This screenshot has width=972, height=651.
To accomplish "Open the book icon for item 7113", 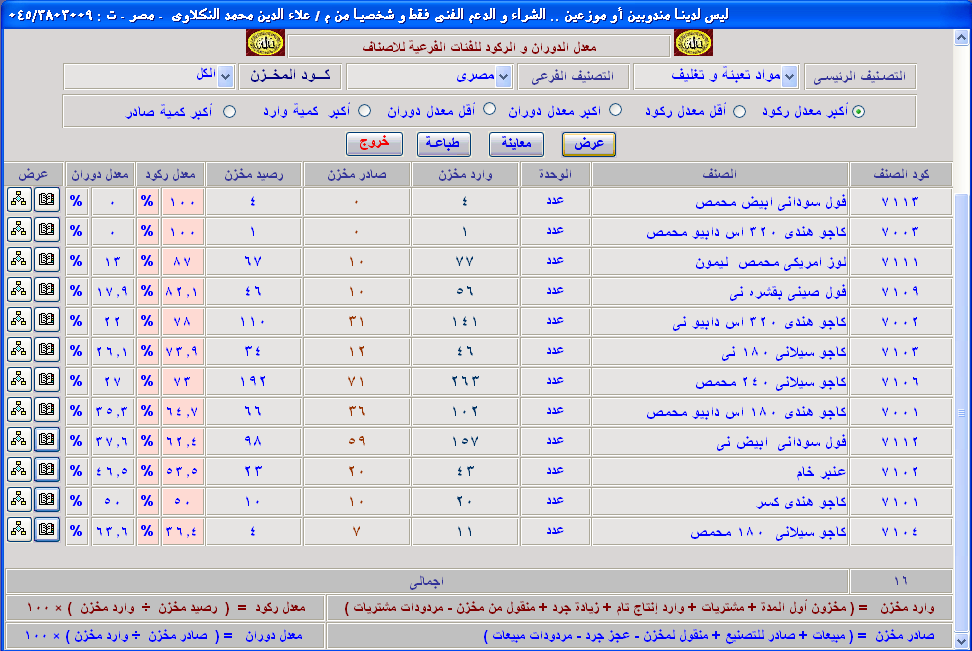I will pos(47,200).
